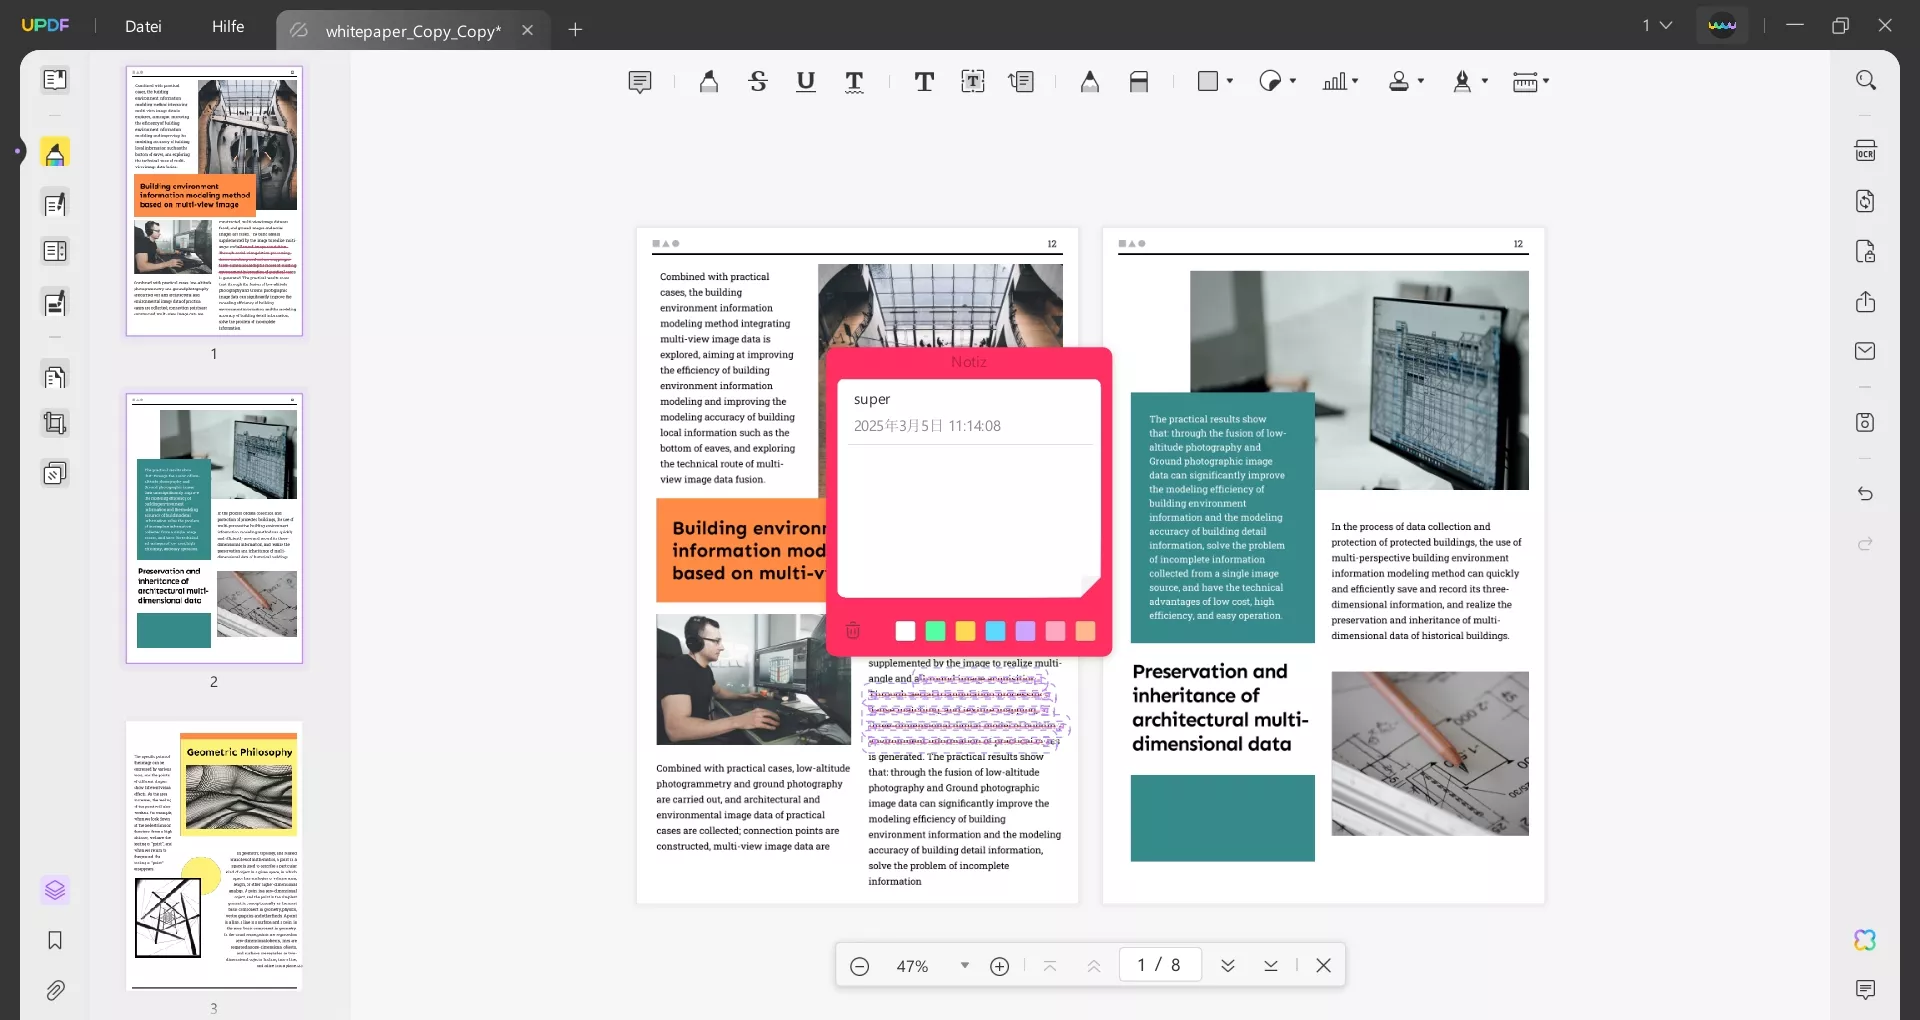Expand the stamp tool dropdown
Viewport: 1920px width, 1020px height.
point(1421,81)
